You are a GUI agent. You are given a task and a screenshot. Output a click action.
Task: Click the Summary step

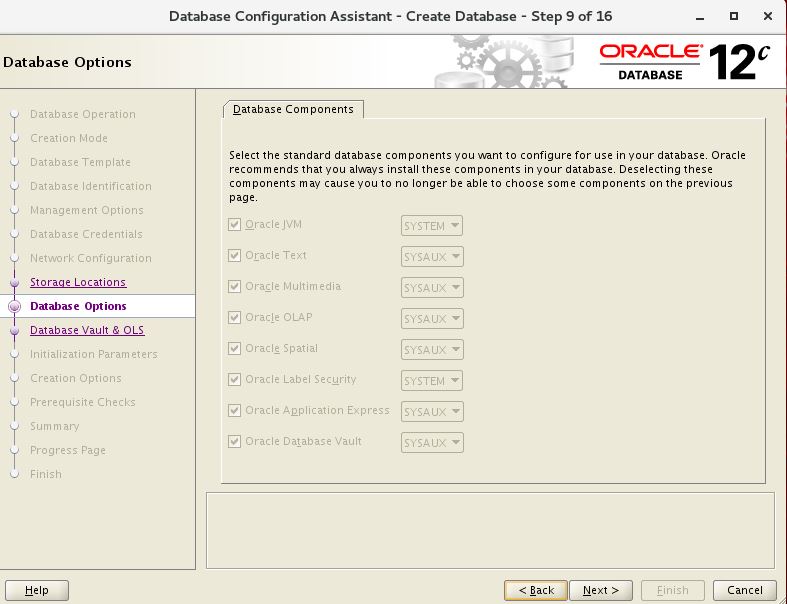(x=55, y=426)
